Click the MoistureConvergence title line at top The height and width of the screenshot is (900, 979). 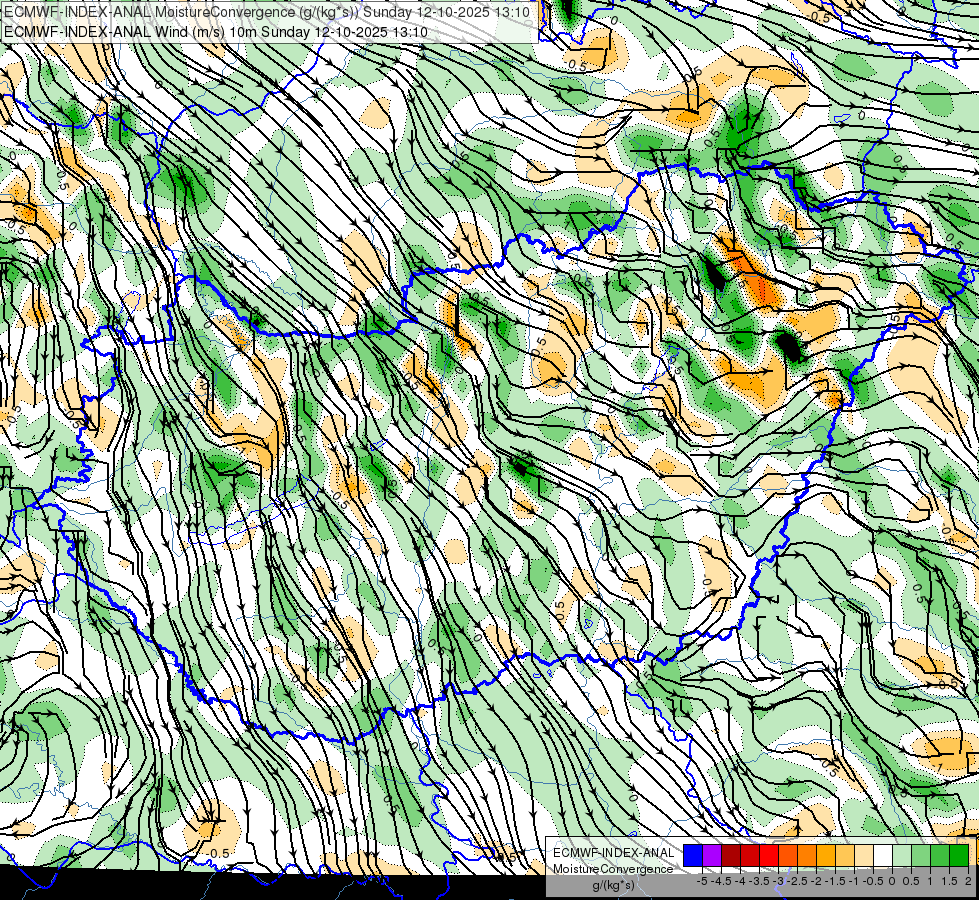tap(267, 12)
